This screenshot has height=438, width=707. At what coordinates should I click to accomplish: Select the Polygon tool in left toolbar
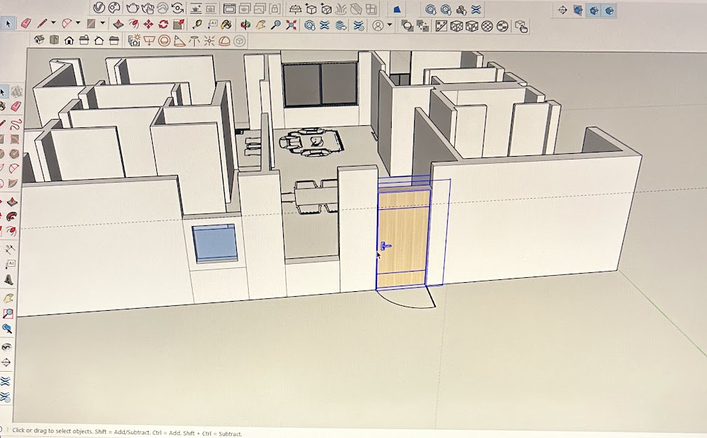[14, 154]
